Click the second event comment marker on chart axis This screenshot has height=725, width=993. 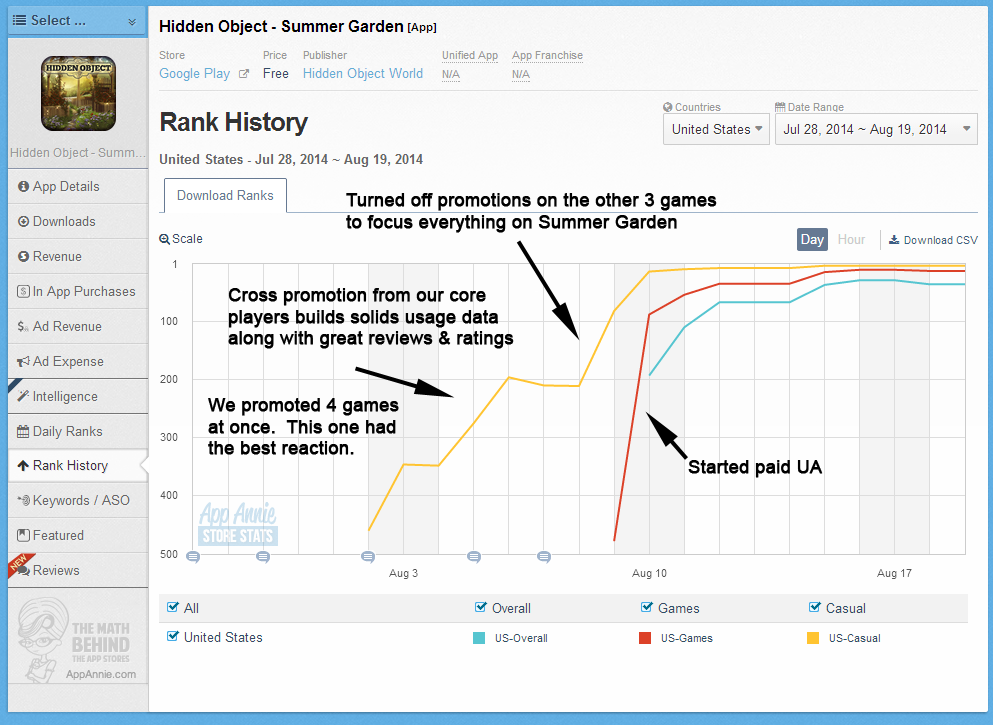[x=263, y=557]
